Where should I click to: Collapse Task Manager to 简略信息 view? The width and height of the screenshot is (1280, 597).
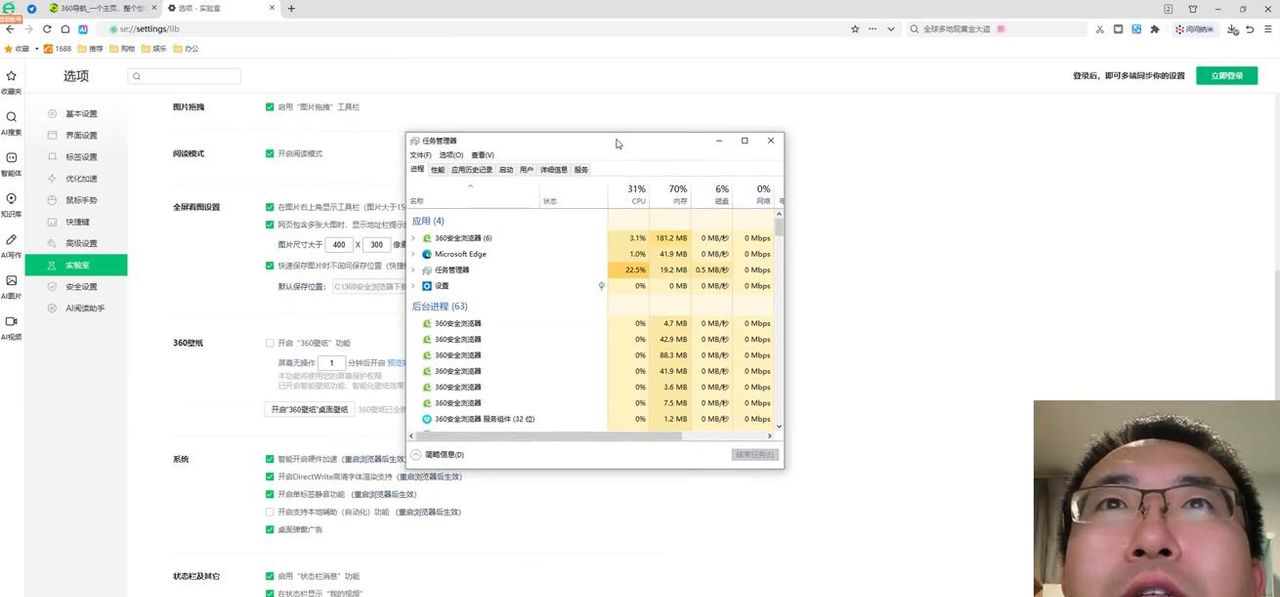pyautogui.click(x=438, y=454)
